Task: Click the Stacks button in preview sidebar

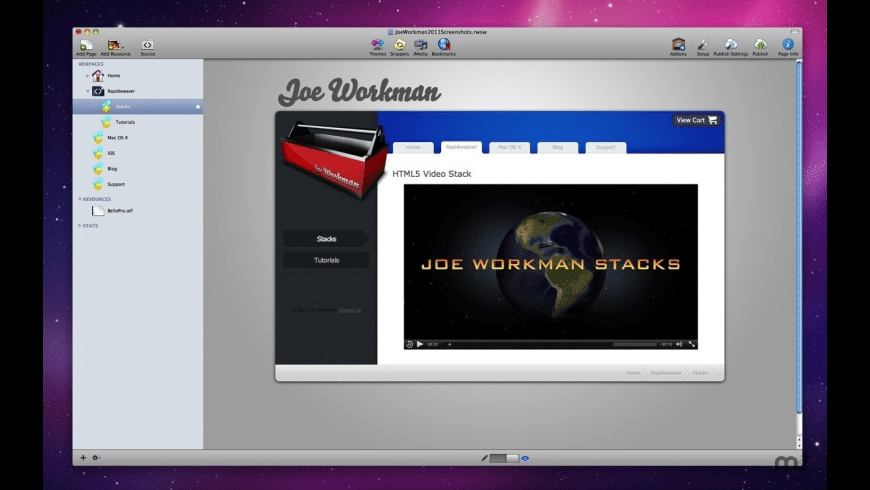Action: point(326,239)
